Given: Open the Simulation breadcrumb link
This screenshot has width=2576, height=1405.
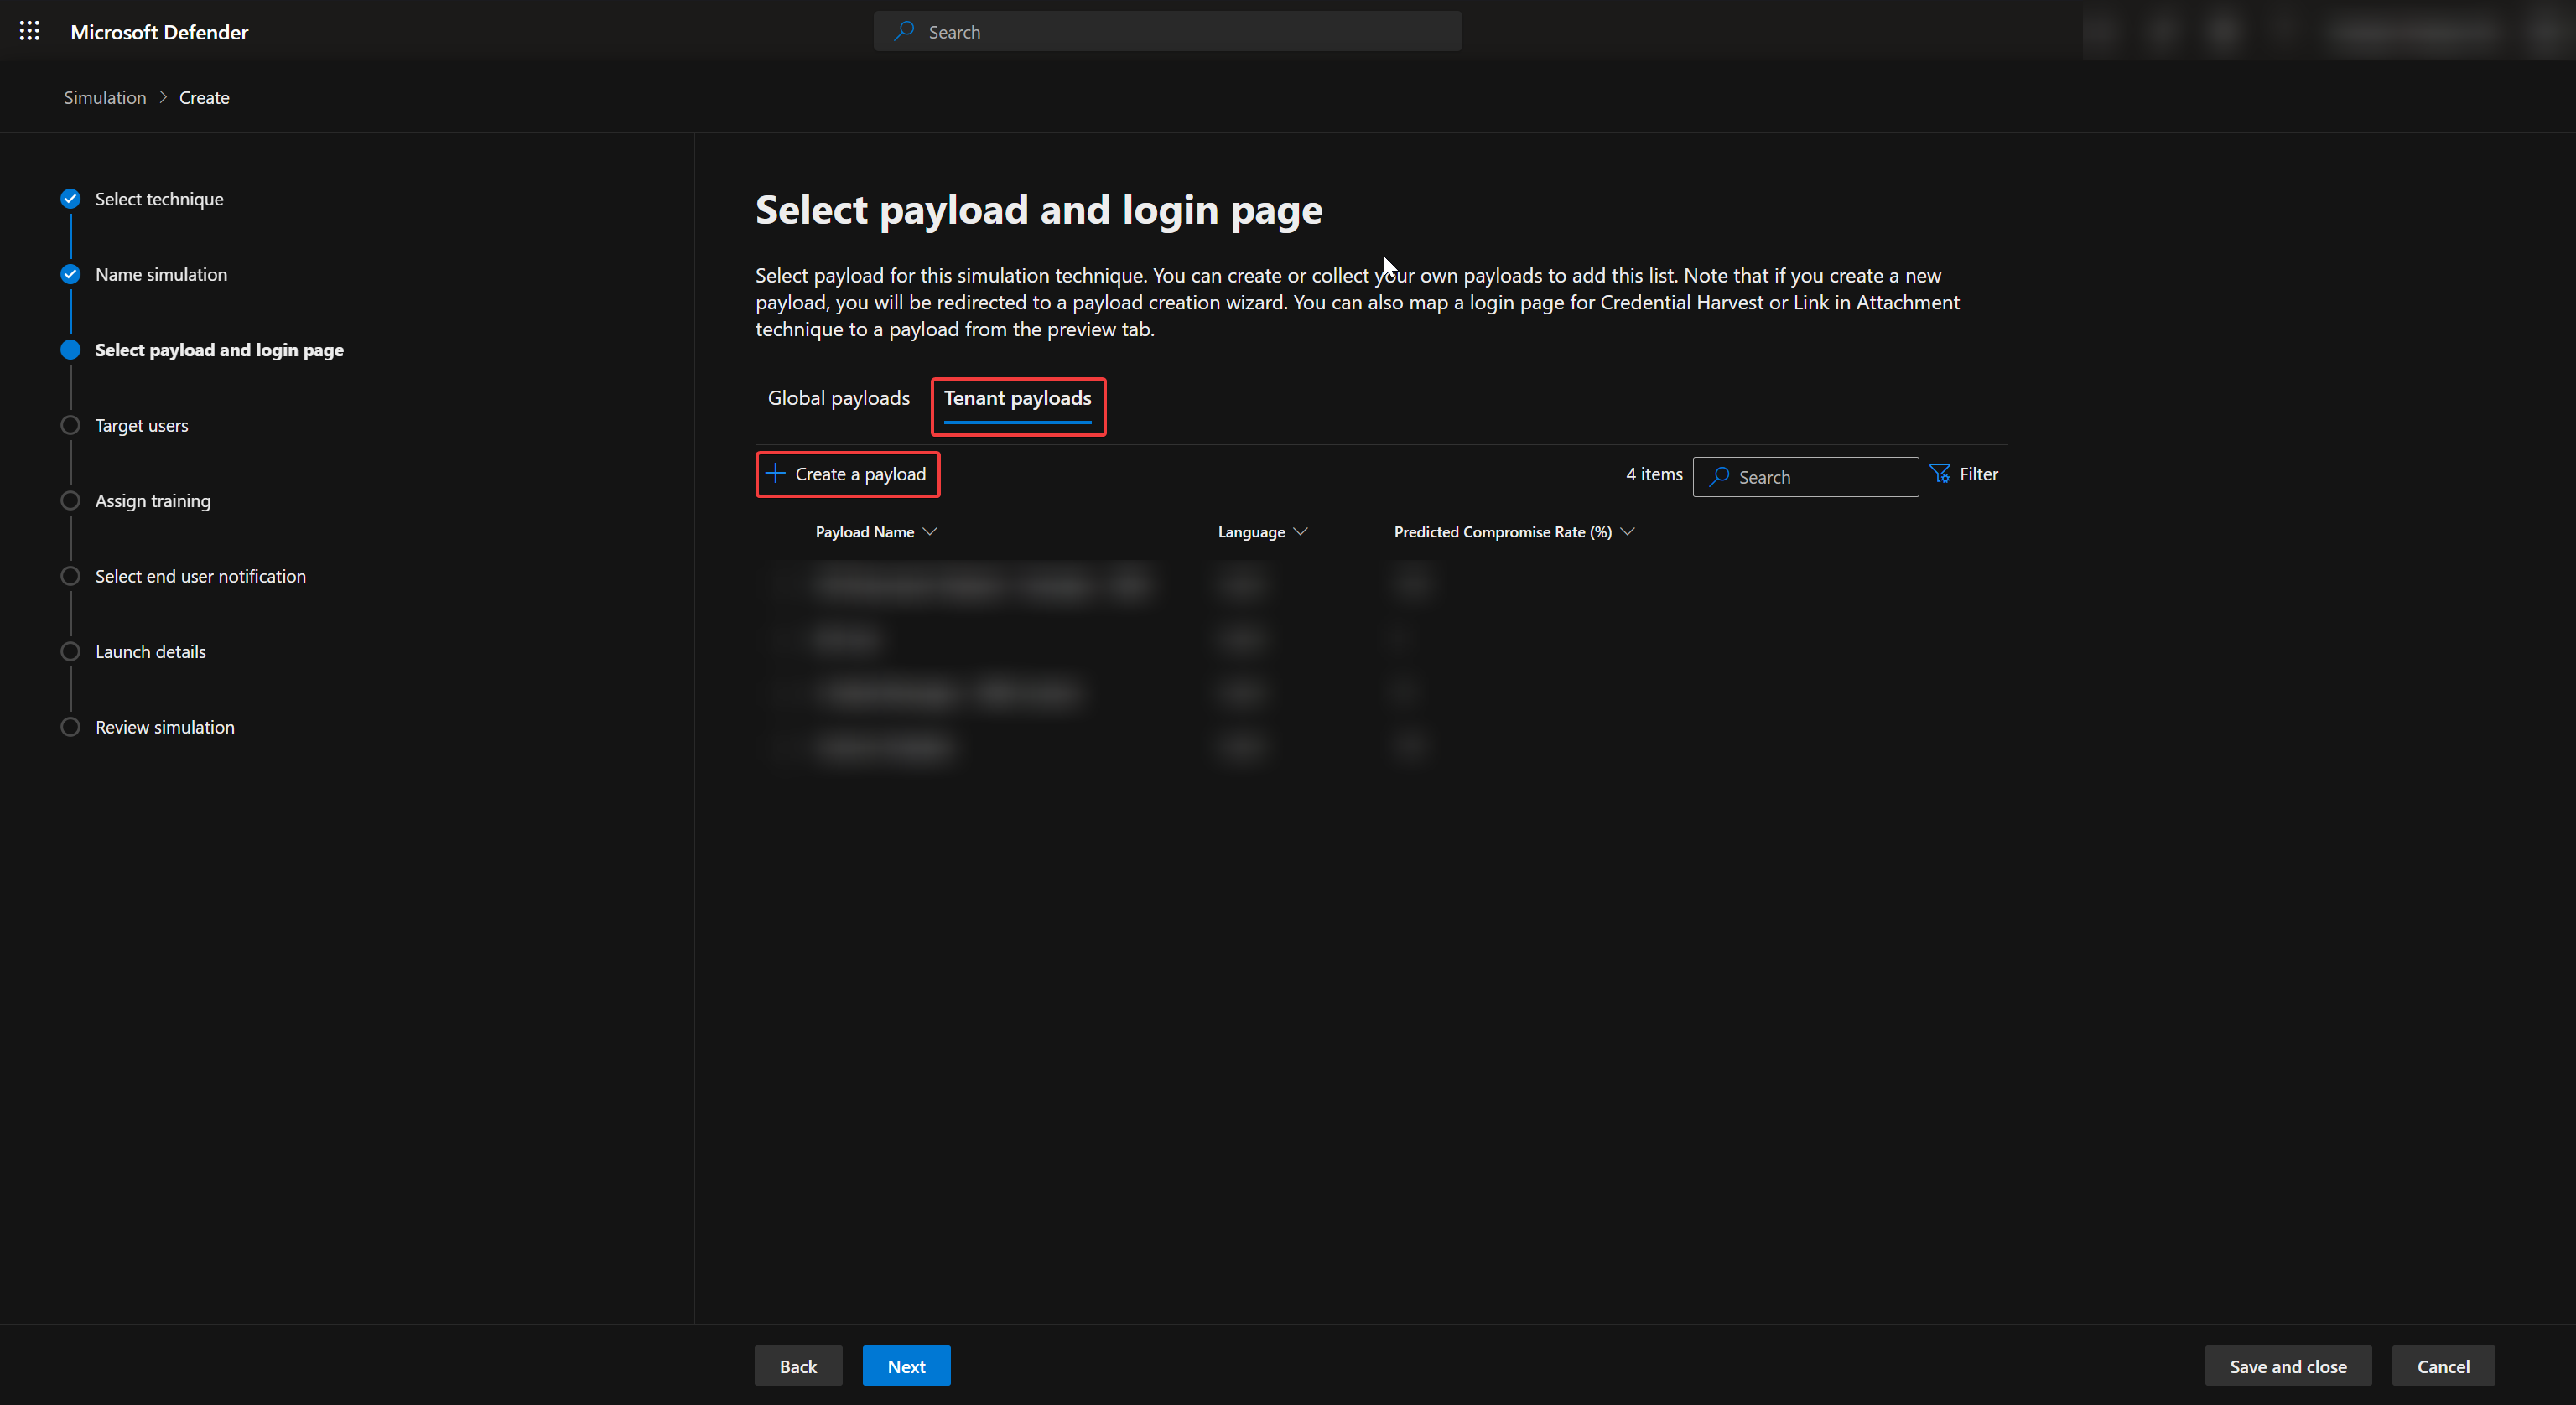Looking at the screenshot, I should pos(105,97).
